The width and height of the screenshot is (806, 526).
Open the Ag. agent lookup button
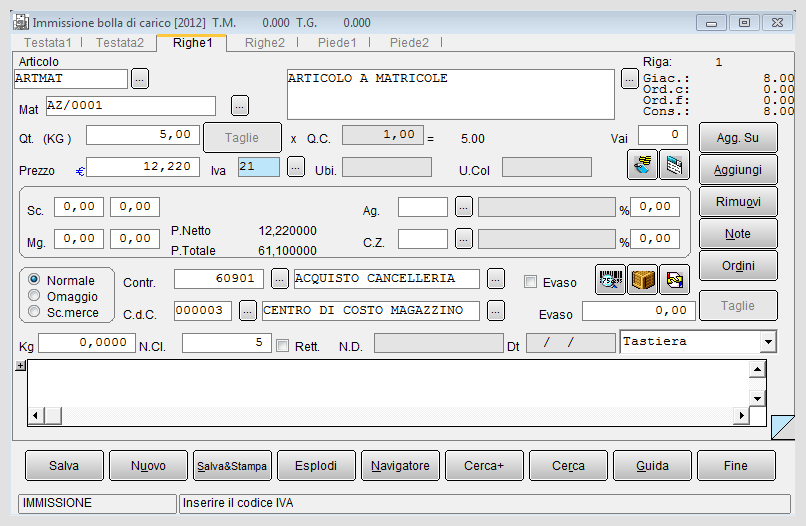pos(464,207)
